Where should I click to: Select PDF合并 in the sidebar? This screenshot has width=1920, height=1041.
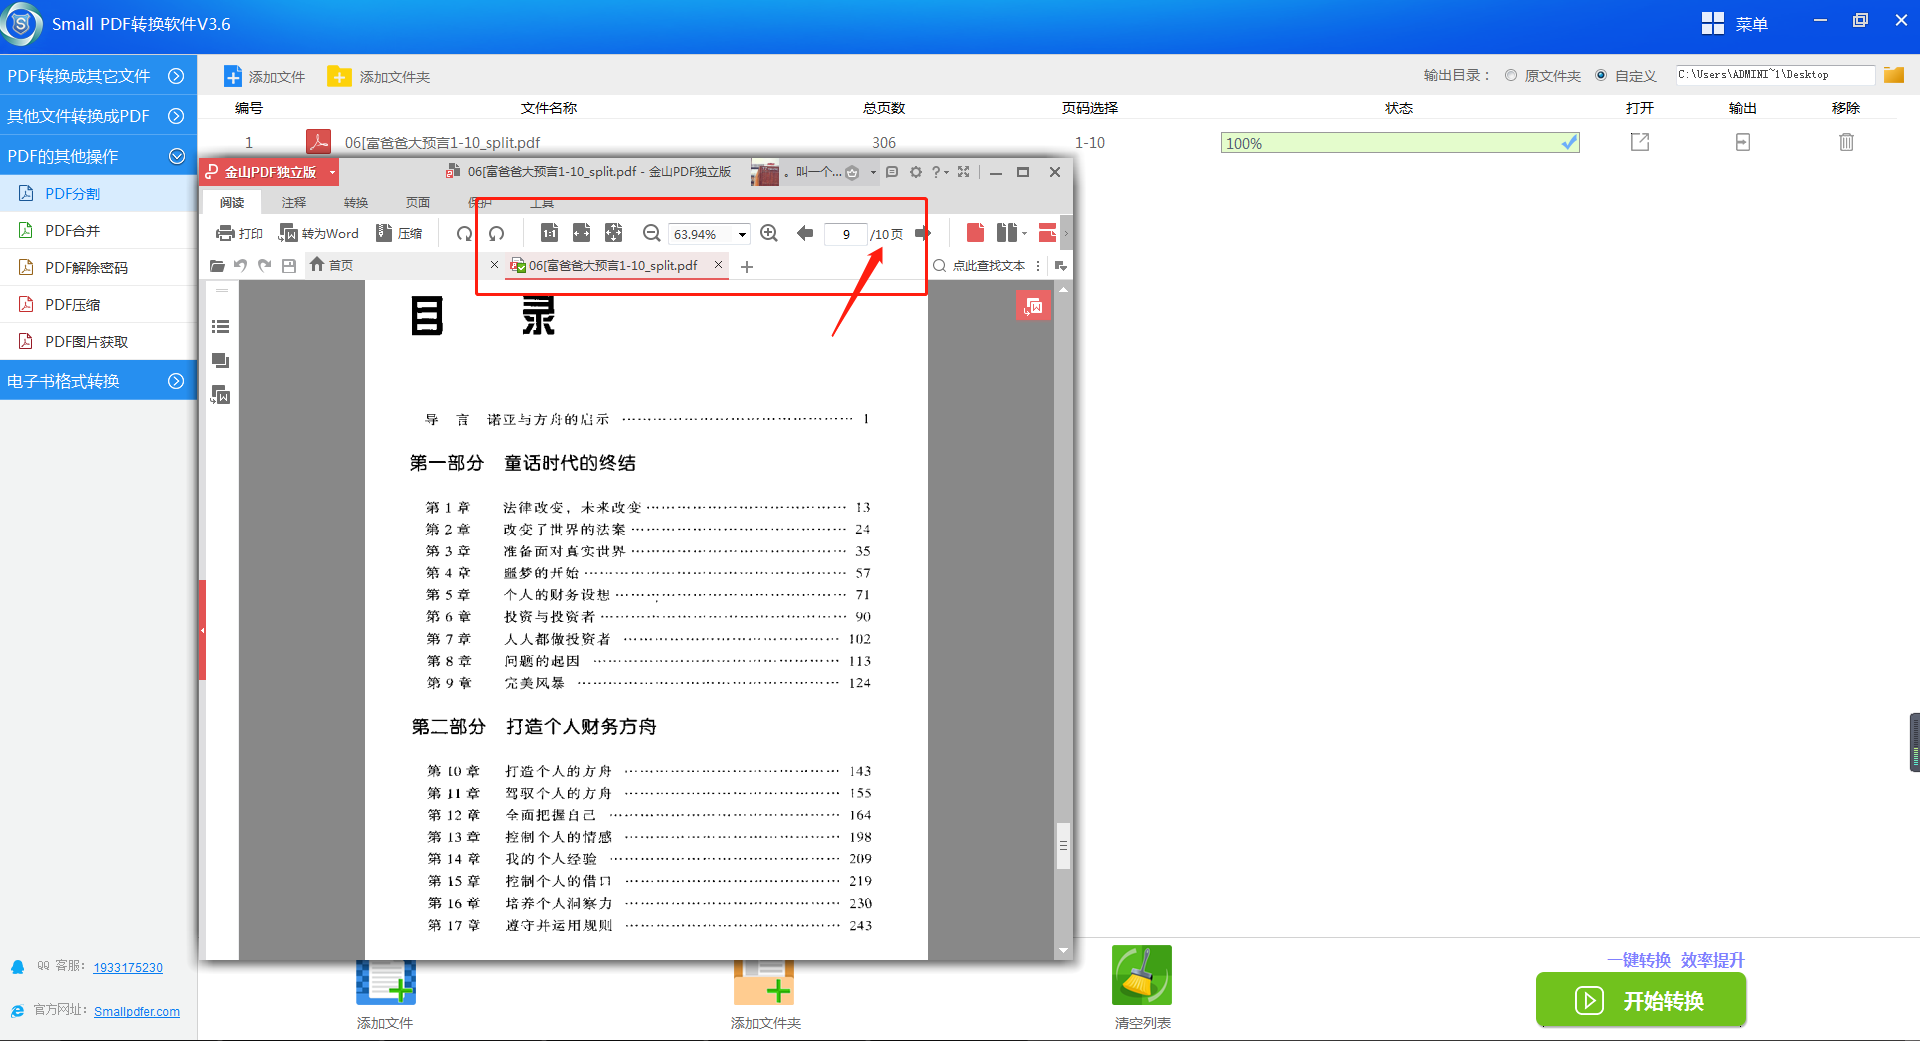coord(98,231)
